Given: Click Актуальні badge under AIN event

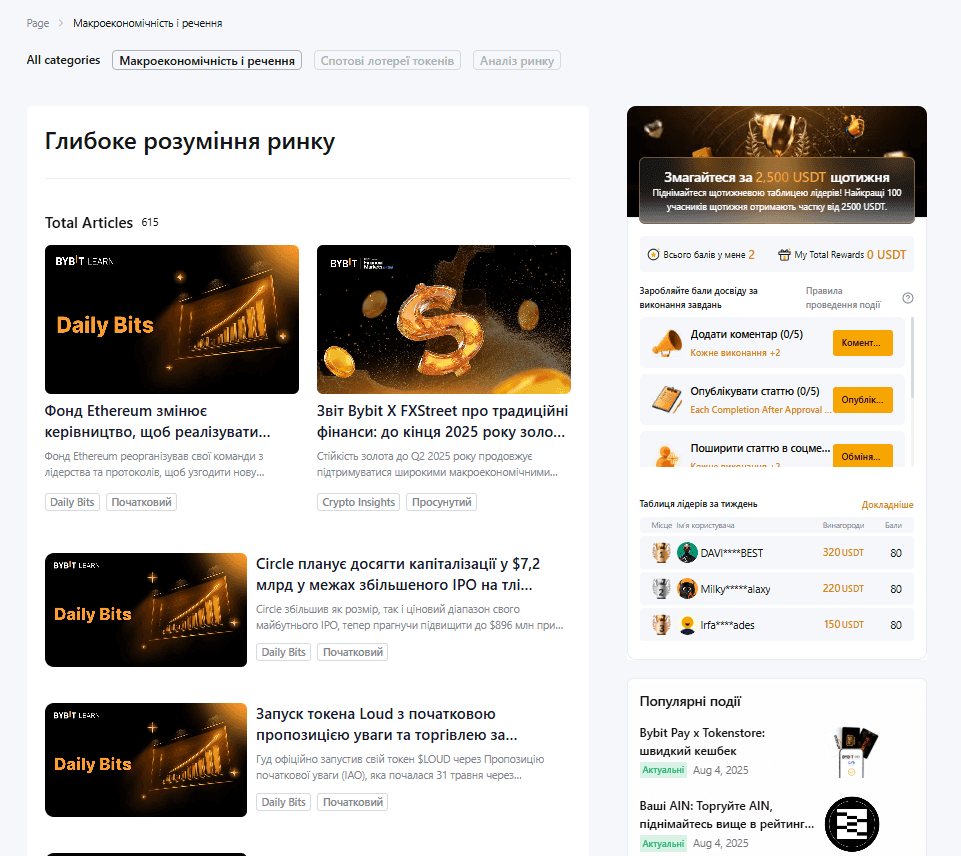Looking at the screenshot, I should click(663, 844).
